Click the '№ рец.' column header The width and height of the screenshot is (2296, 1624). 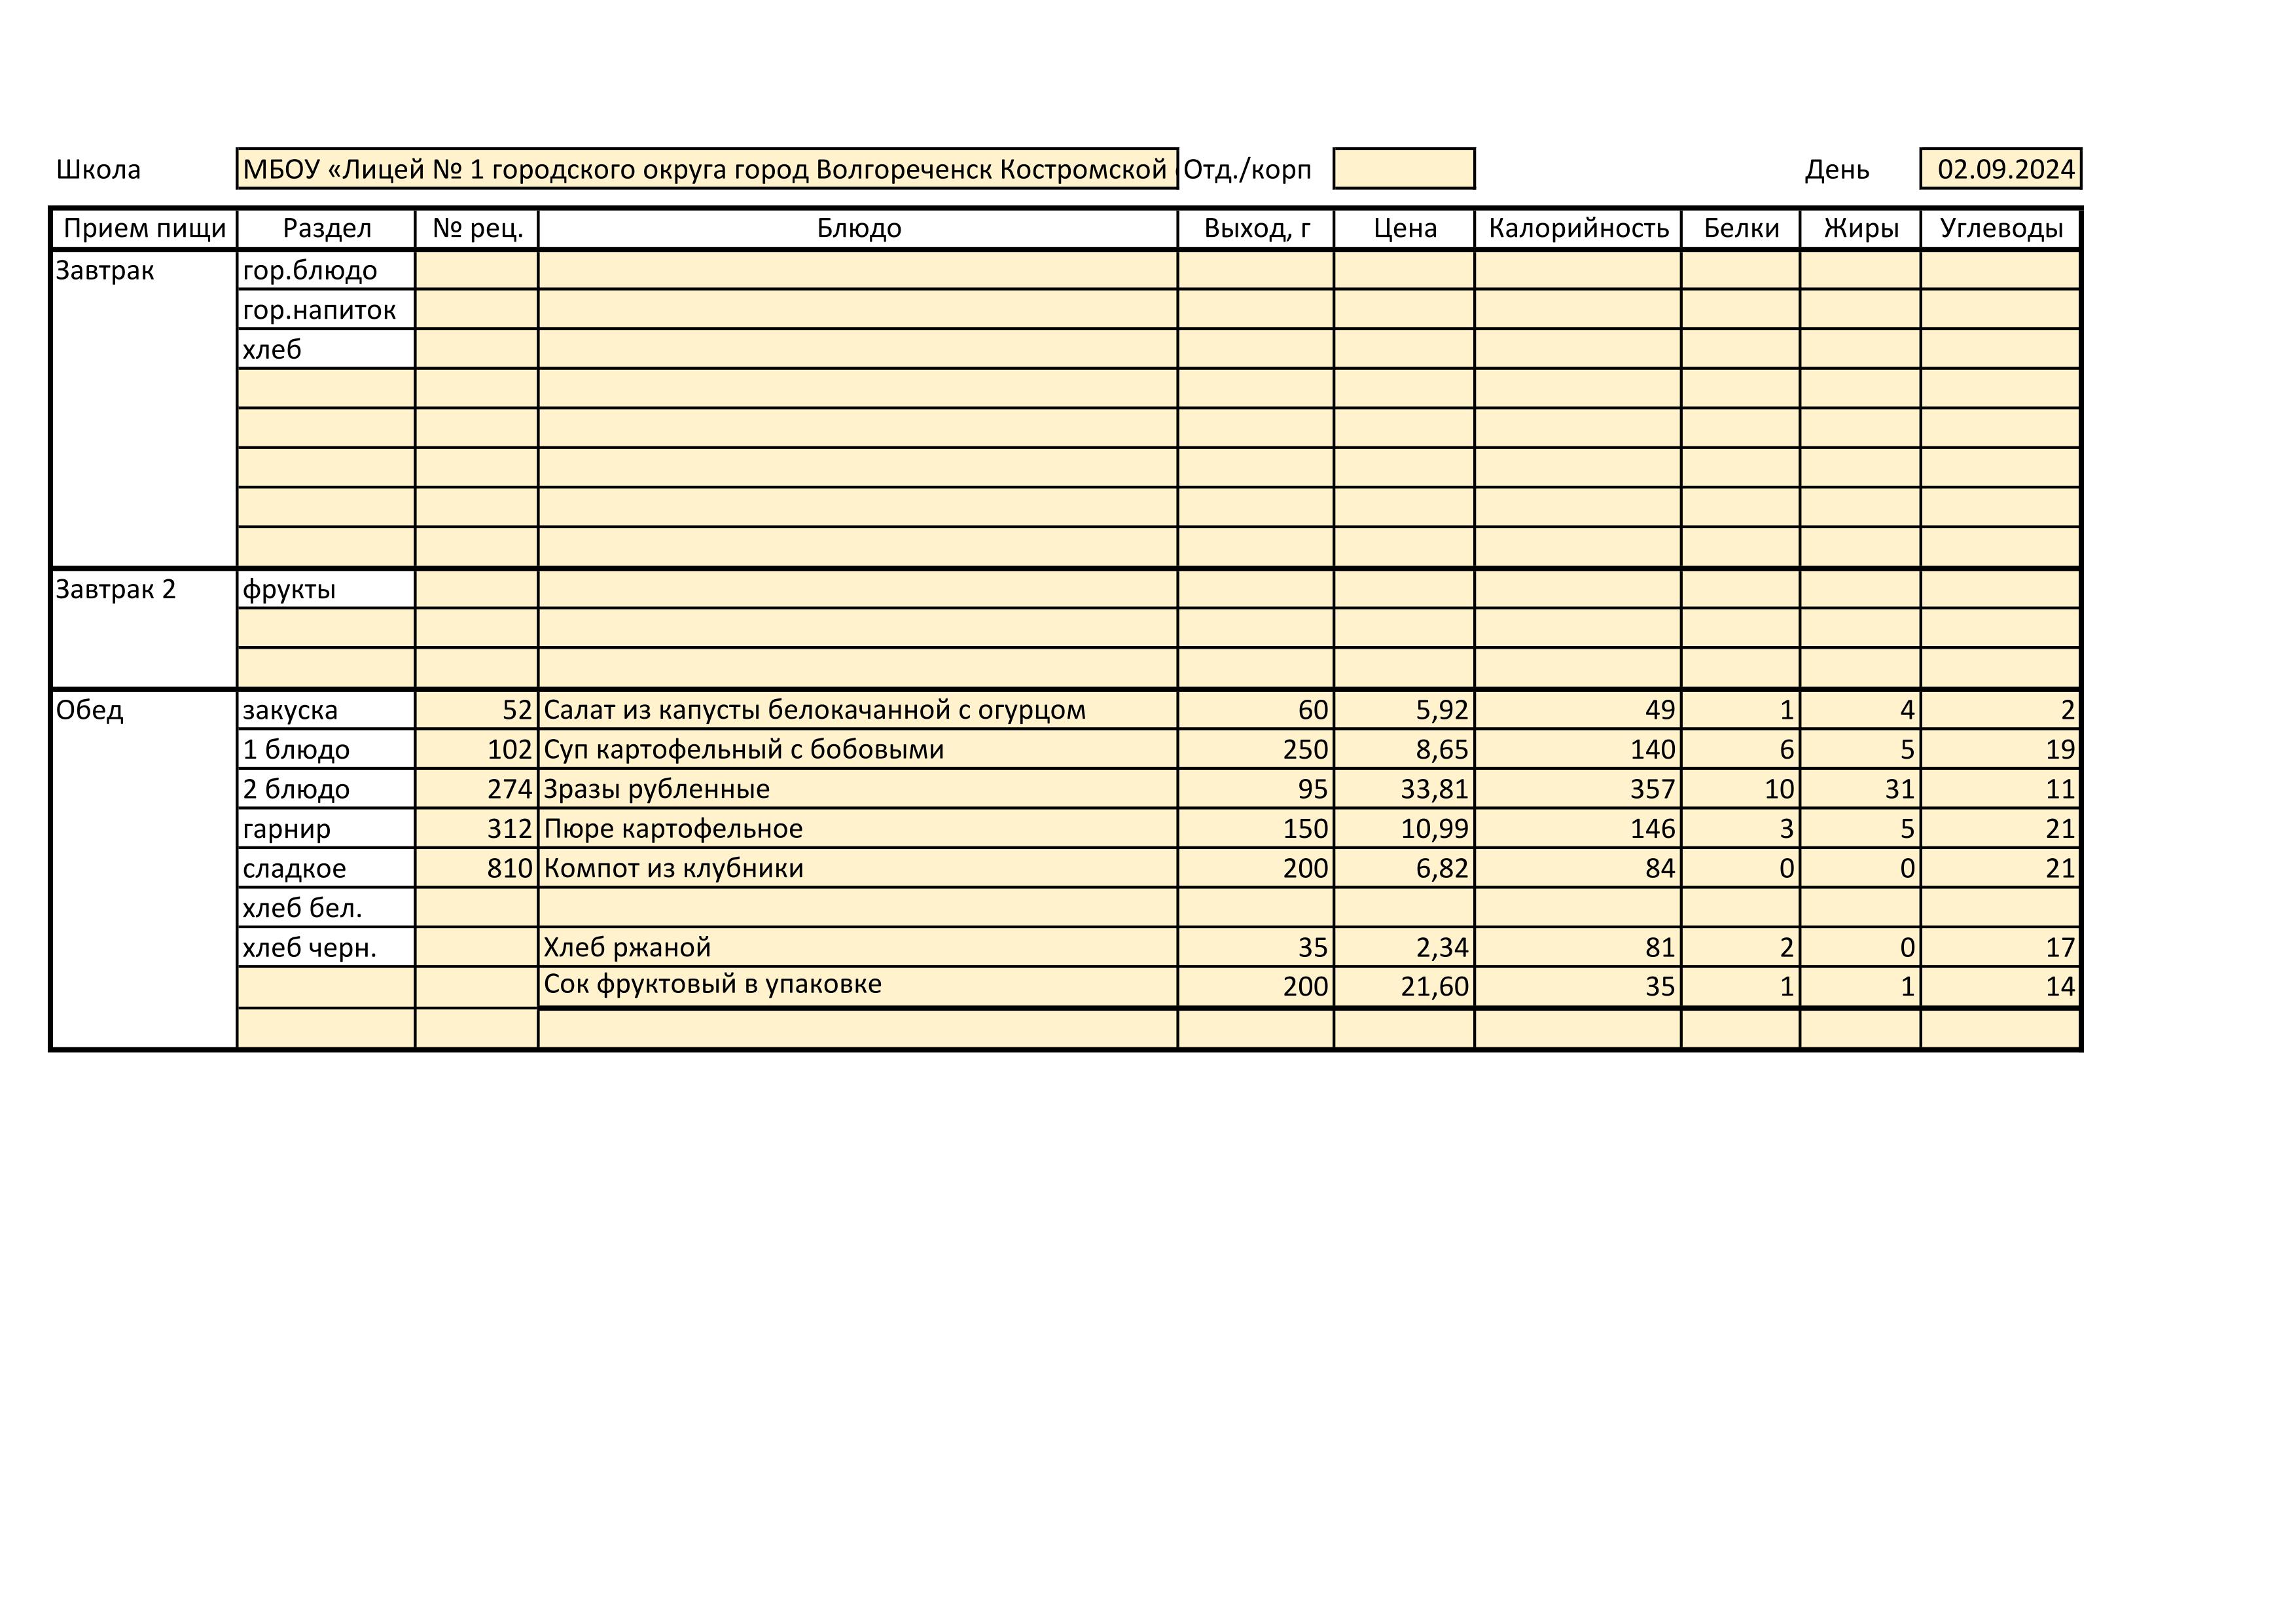pyautogui.click(x=477, y=229)
